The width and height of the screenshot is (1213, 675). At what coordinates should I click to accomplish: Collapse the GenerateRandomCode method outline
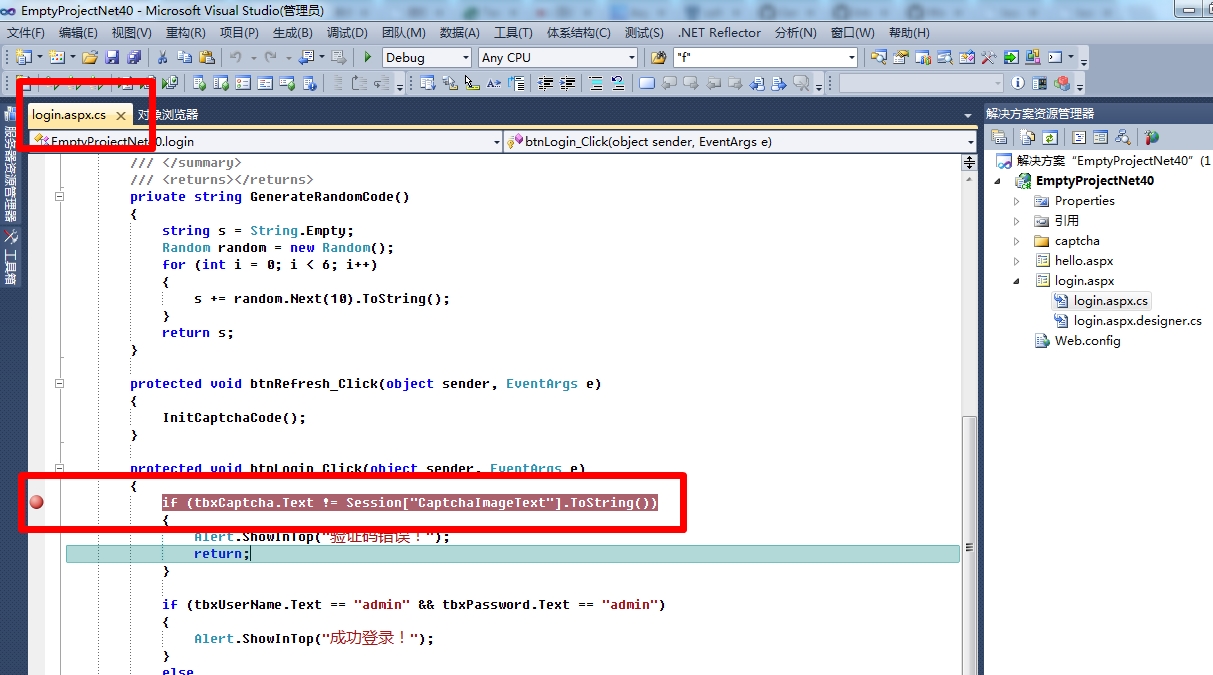pos(59,197)
